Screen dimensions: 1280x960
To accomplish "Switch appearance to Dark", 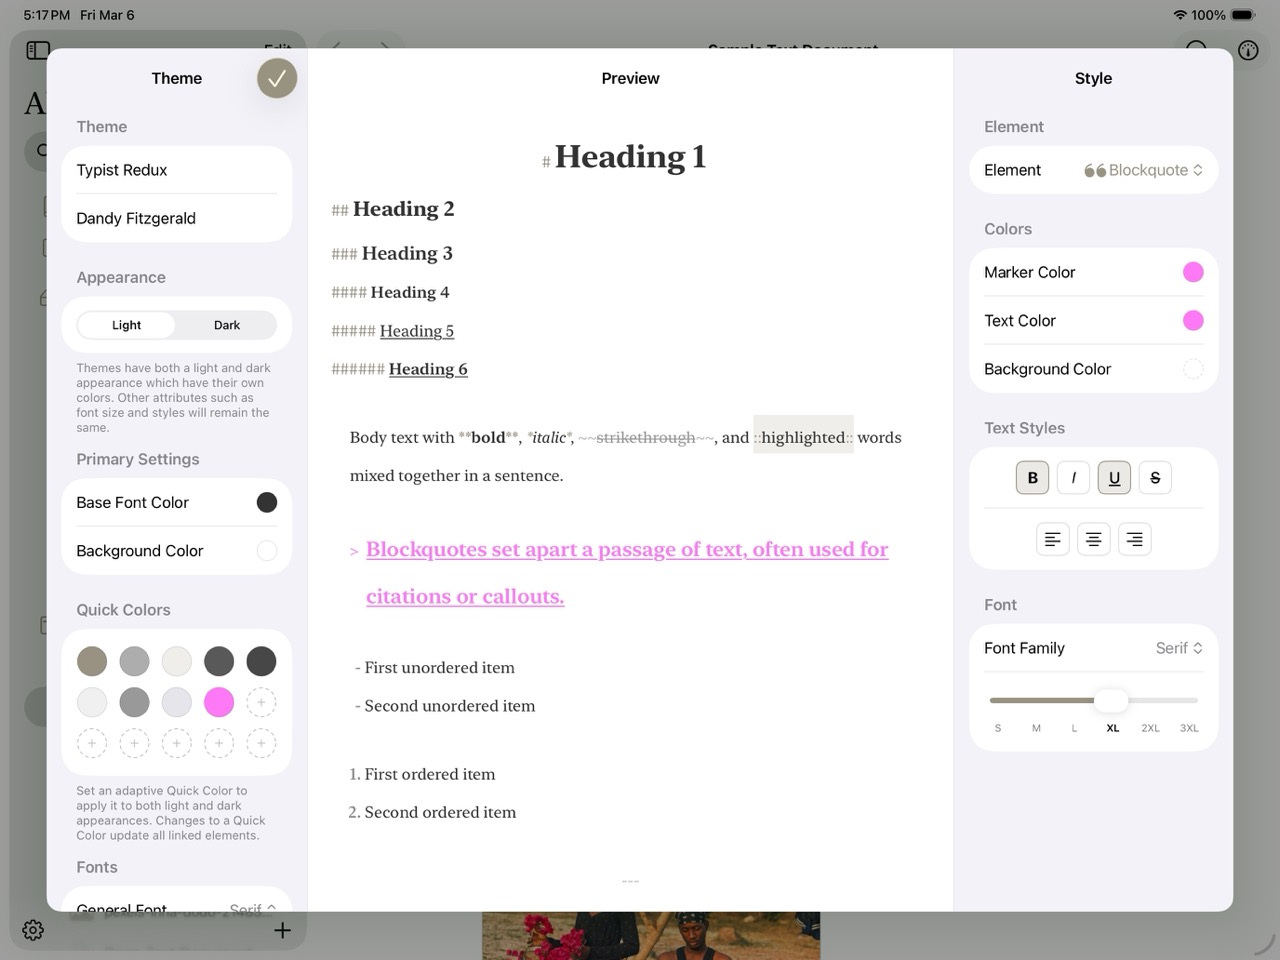I will click(x=226, y=325).
